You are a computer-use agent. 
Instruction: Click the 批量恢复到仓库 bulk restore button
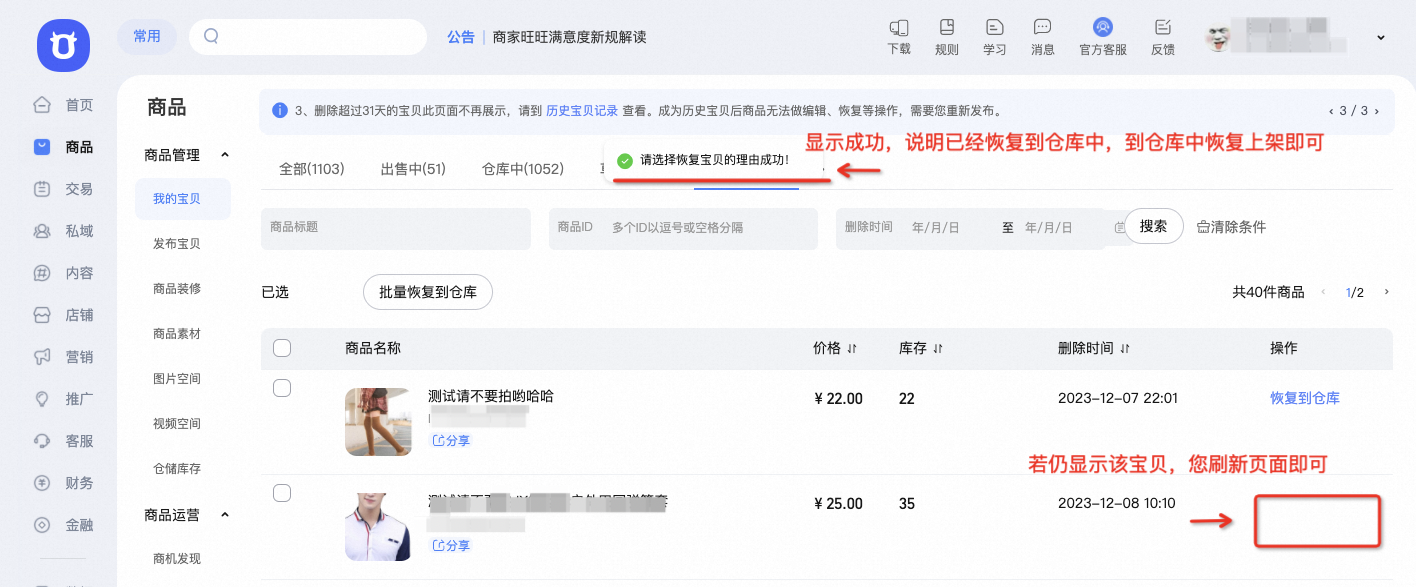[428, 292]
